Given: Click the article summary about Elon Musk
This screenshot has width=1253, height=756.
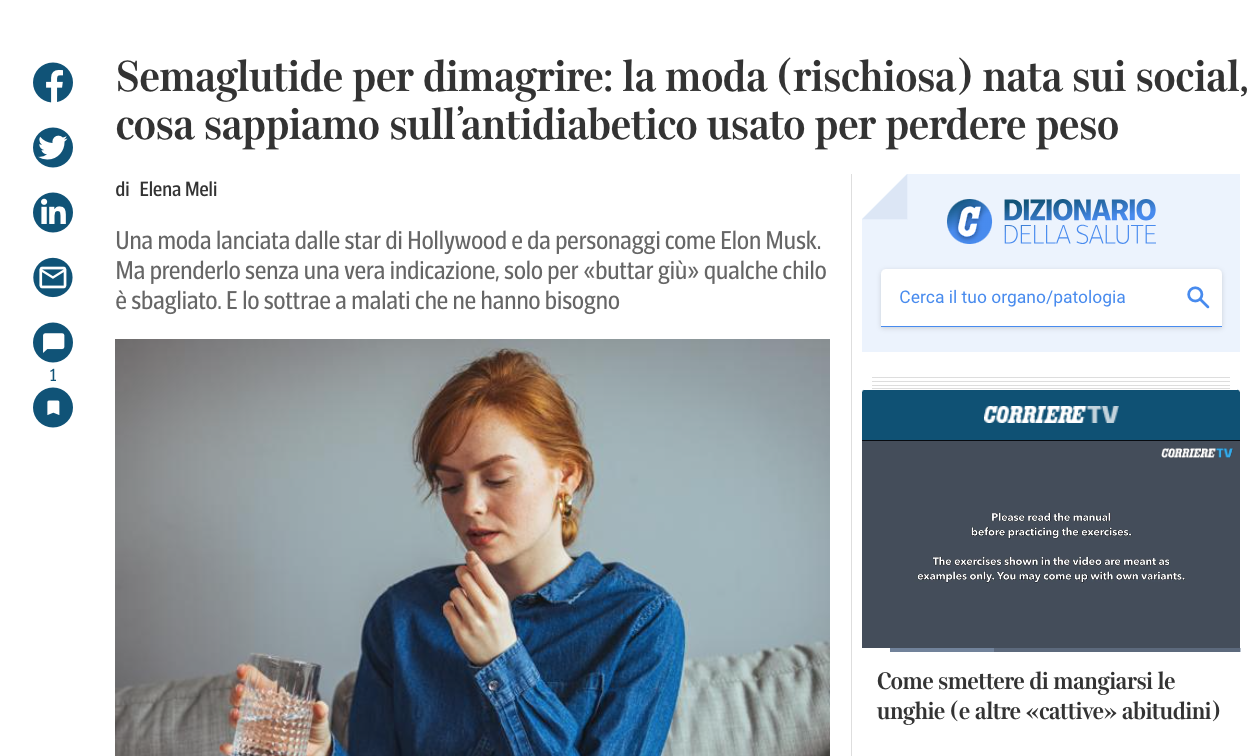Looking at the screenshot, I should pyautogui.click(x=471, y=270).
